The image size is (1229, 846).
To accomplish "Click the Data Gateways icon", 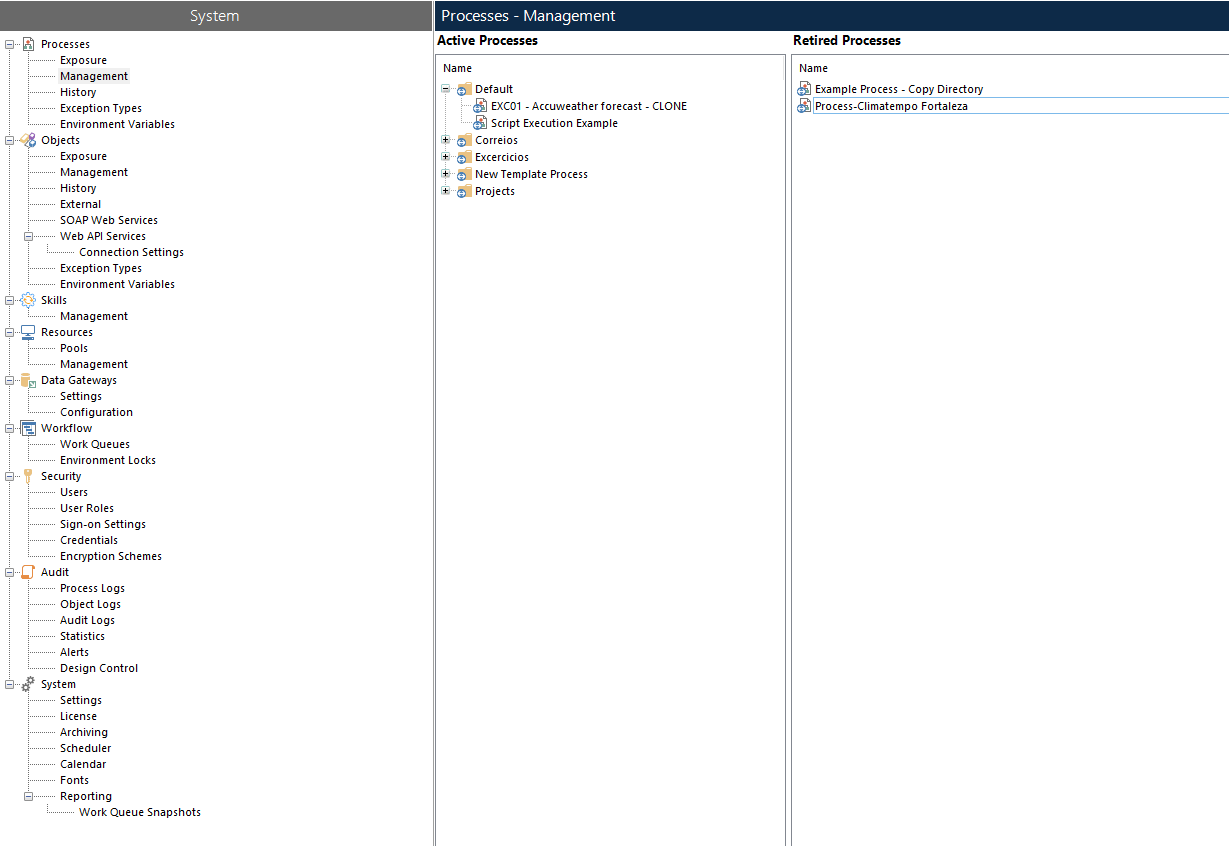I will [x=28, y=380].
